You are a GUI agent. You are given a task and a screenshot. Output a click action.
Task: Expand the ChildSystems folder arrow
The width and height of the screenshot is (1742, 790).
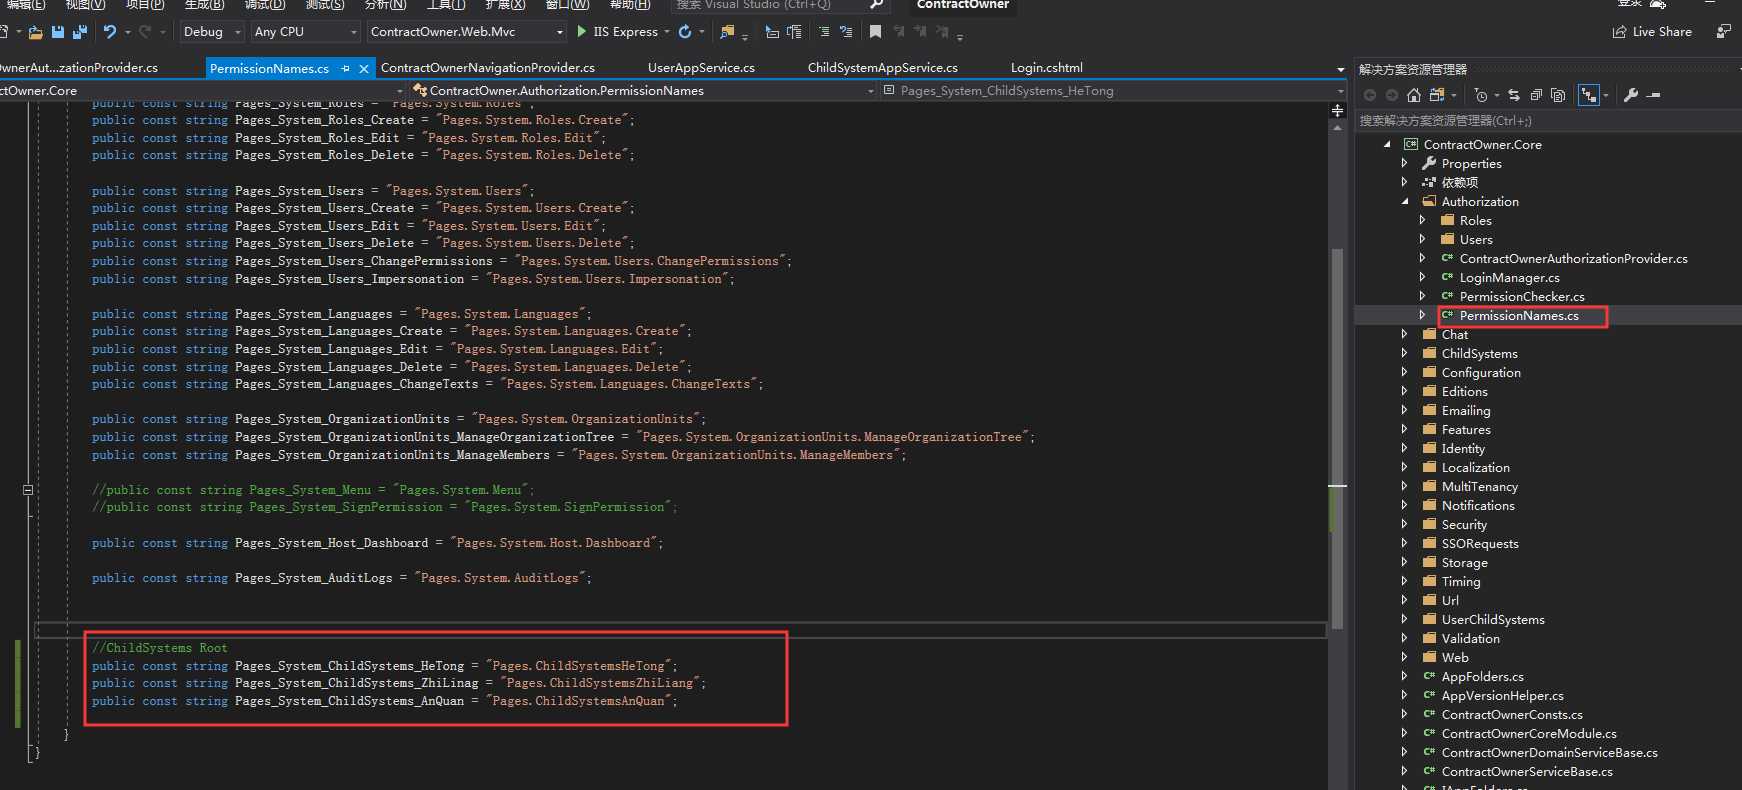[x=1405, y=353]
